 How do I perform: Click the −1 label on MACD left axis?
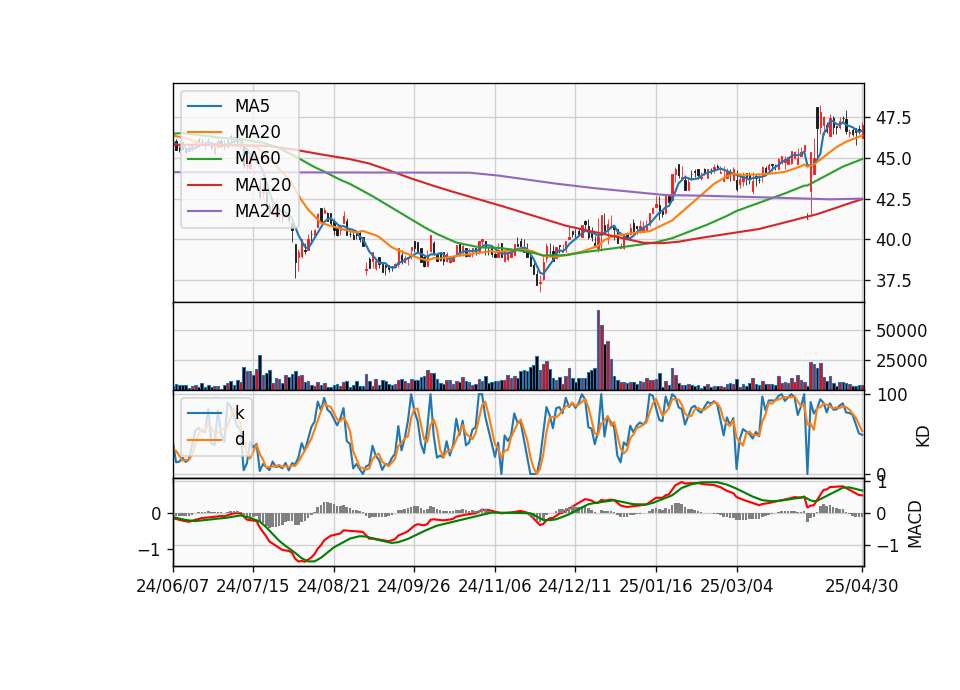click(x=150, y=550)
